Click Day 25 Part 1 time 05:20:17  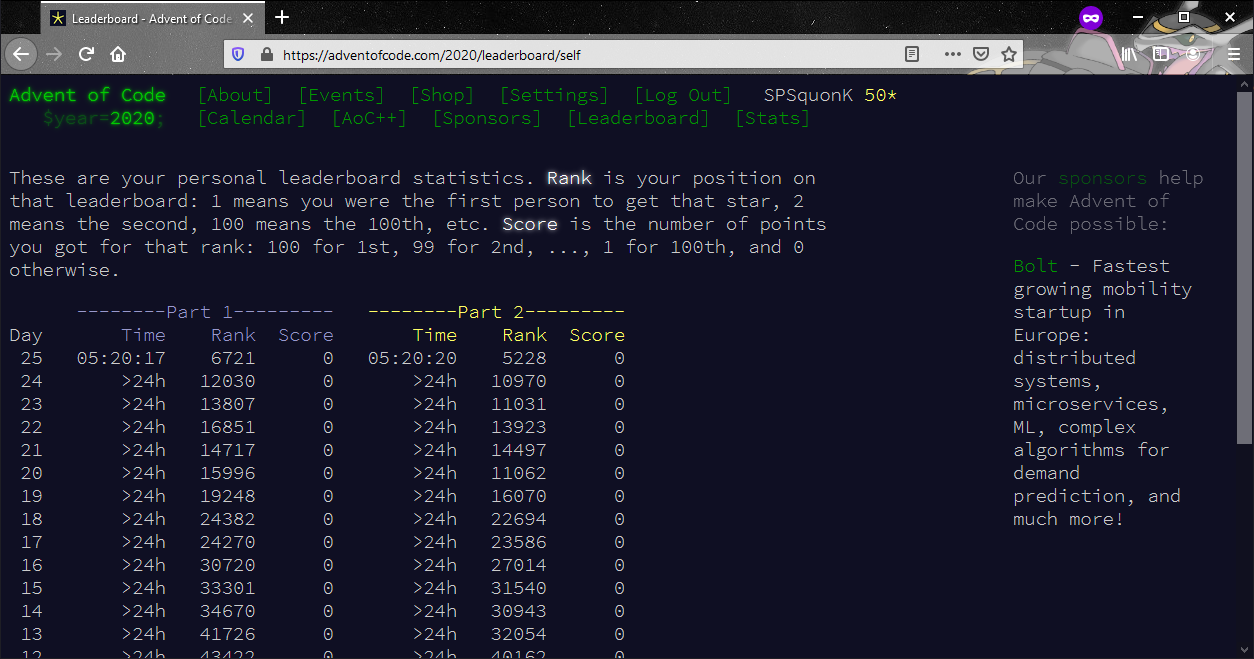tap(121, 358)
